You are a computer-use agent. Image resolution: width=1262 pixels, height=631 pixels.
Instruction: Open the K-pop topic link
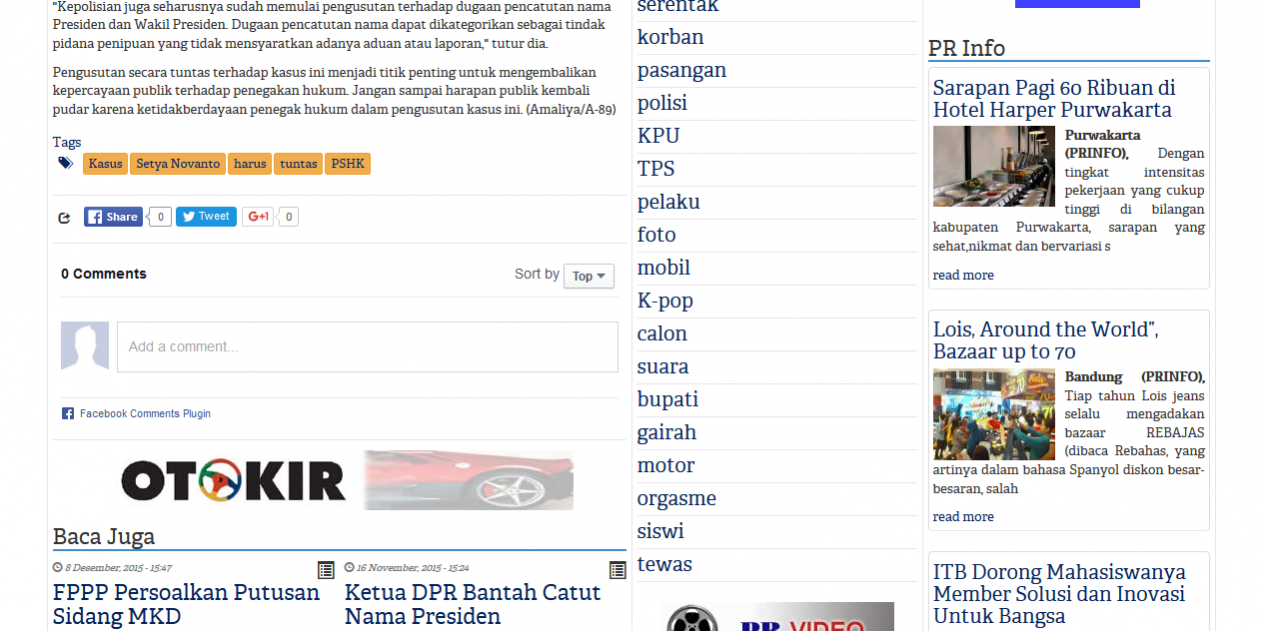665,301
